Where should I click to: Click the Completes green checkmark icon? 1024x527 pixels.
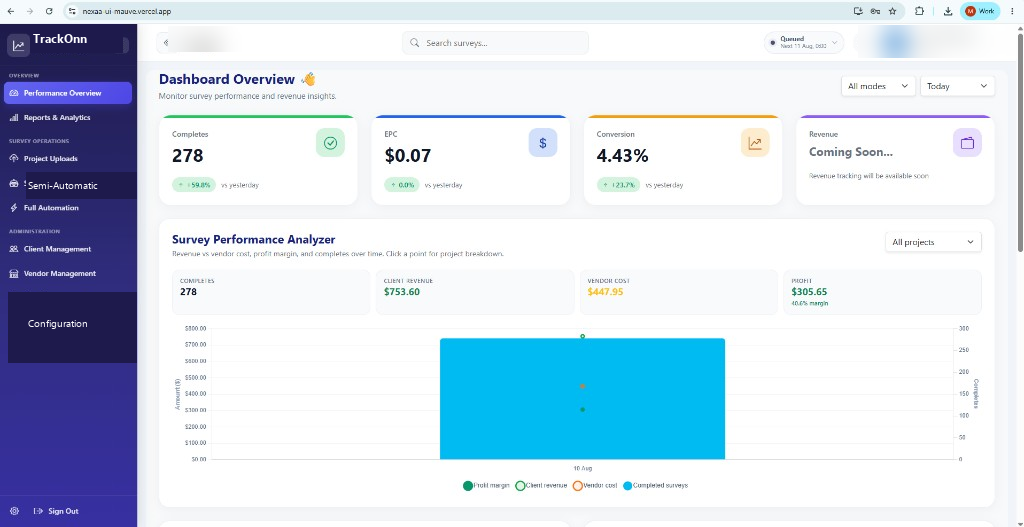pos(330,143)
